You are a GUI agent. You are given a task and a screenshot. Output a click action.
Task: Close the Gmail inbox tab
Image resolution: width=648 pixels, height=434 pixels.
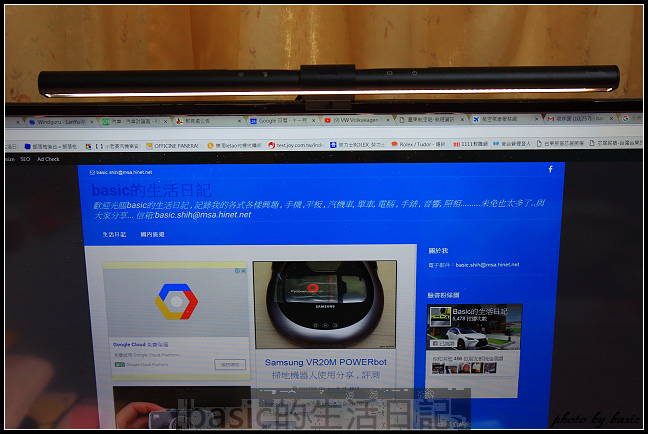[x=611, y=119]
